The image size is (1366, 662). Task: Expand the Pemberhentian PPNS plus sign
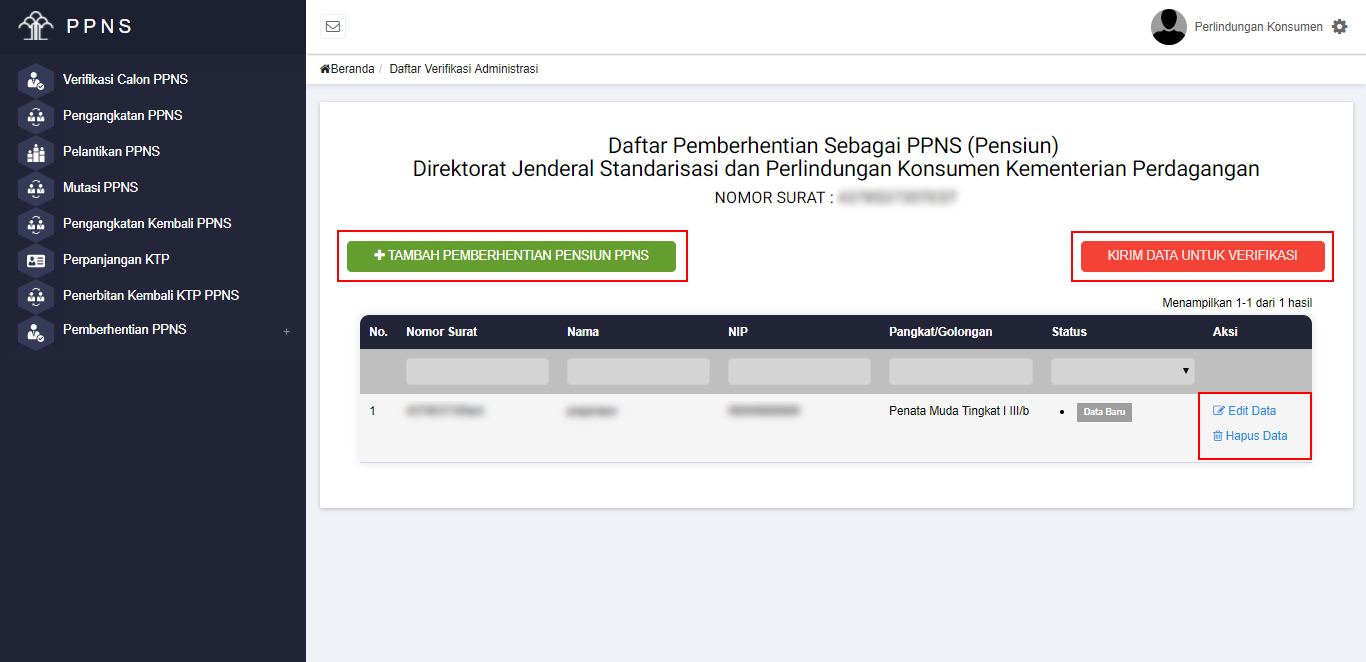tap(286, 331)
